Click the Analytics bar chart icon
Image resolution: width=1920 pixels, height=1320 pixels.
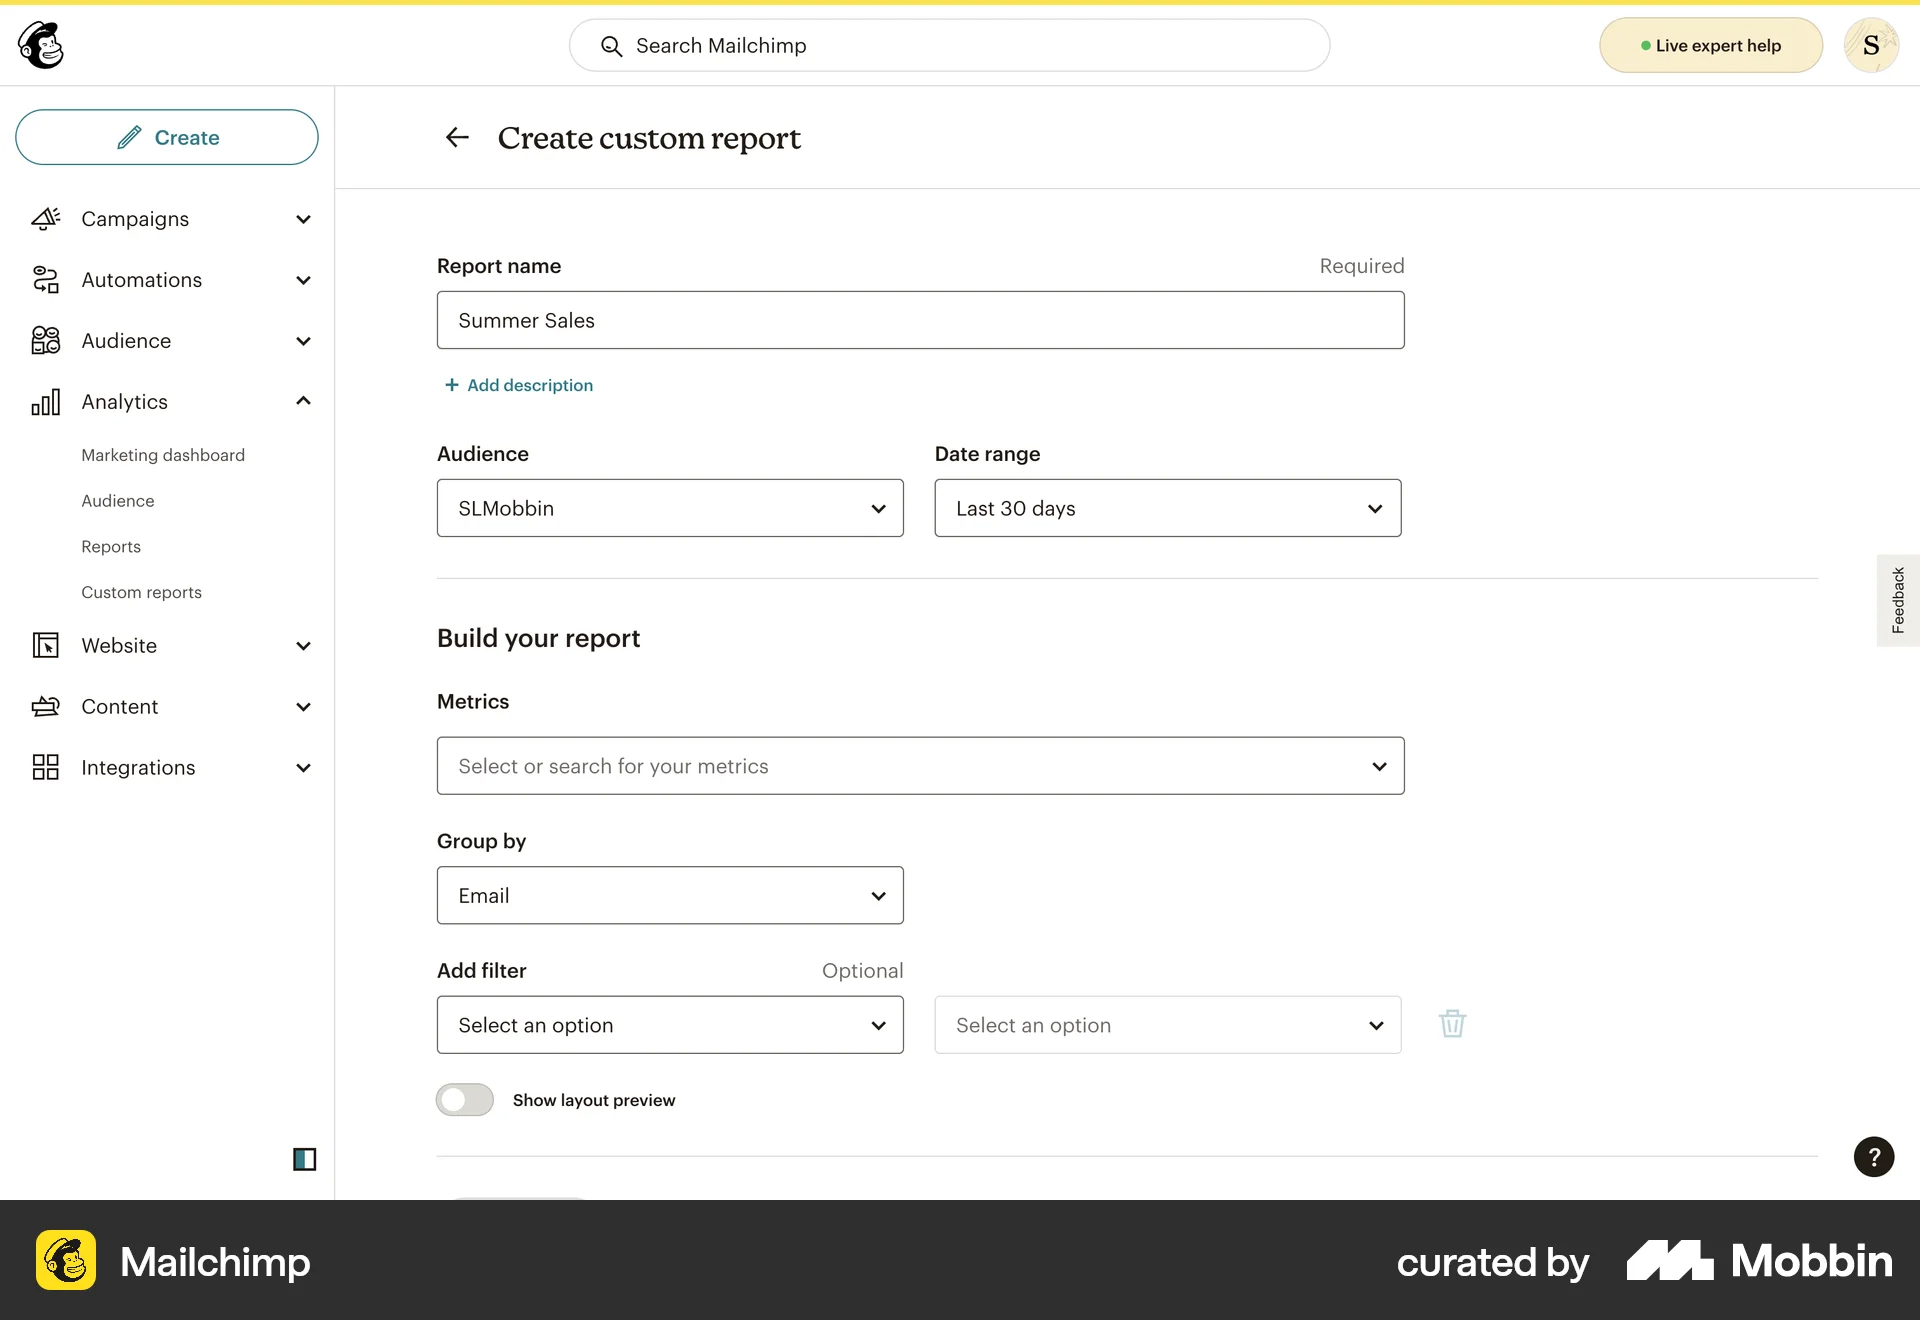click(x=46, y=402)
